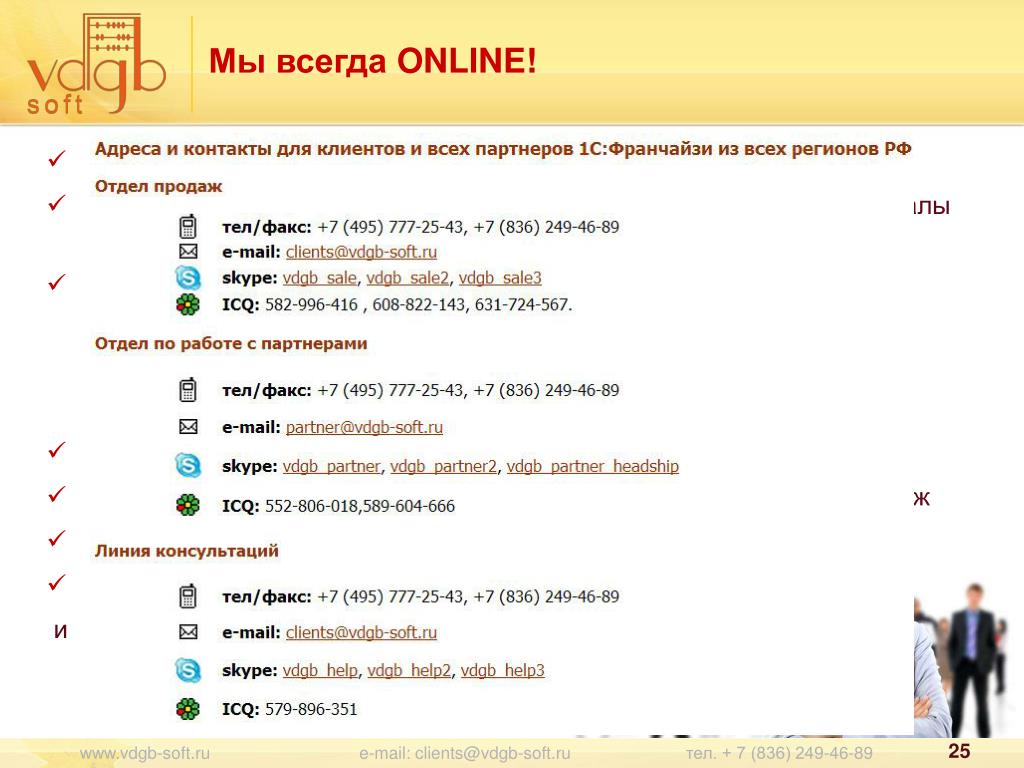Viewport: 1024px width, 768px height.
Task: Click the Отдел продаж heading
Action: click(159, 187)
